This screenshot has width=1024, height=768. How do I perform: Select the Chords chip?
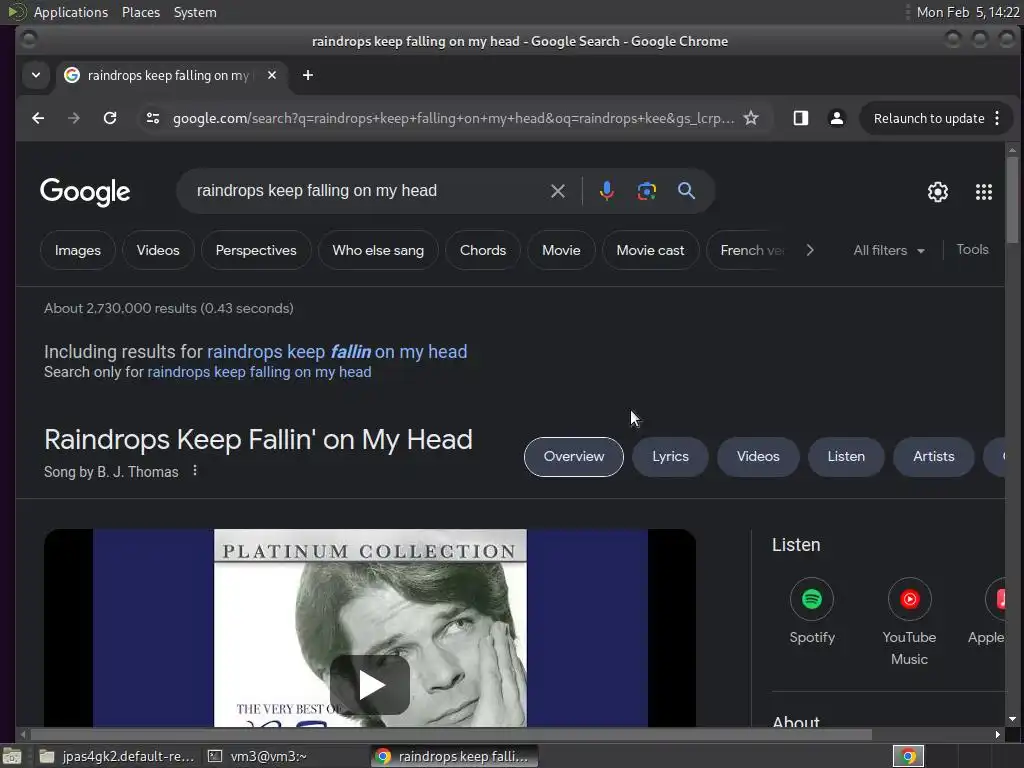483,250
